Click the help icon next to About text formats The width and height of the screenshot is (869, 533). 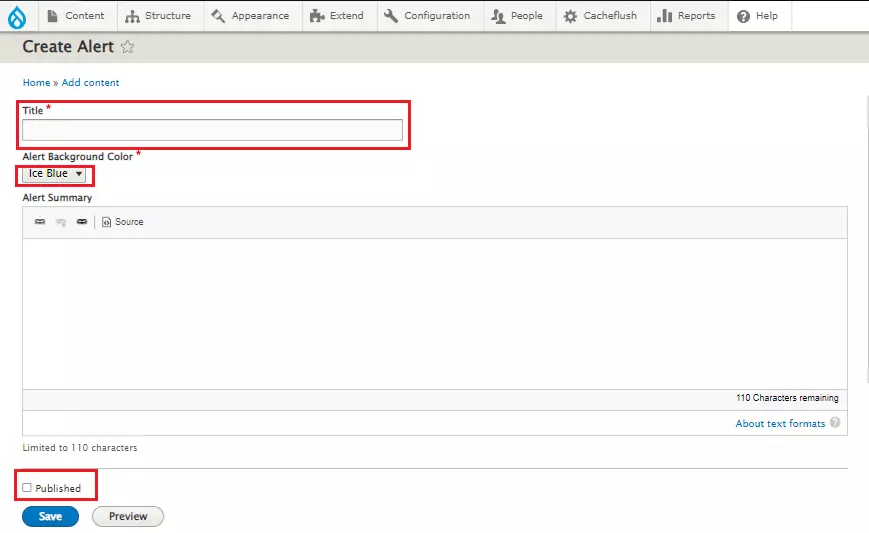coord(835,422)
